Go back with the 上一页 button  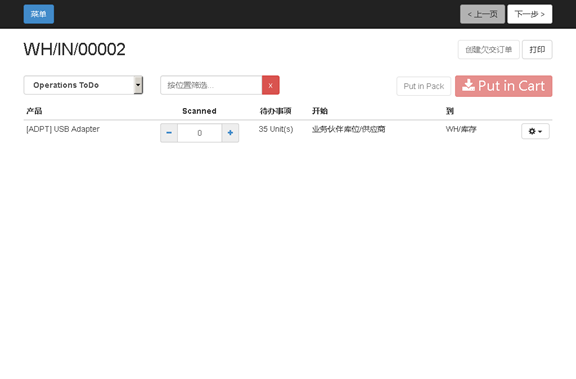pos(482,14)
